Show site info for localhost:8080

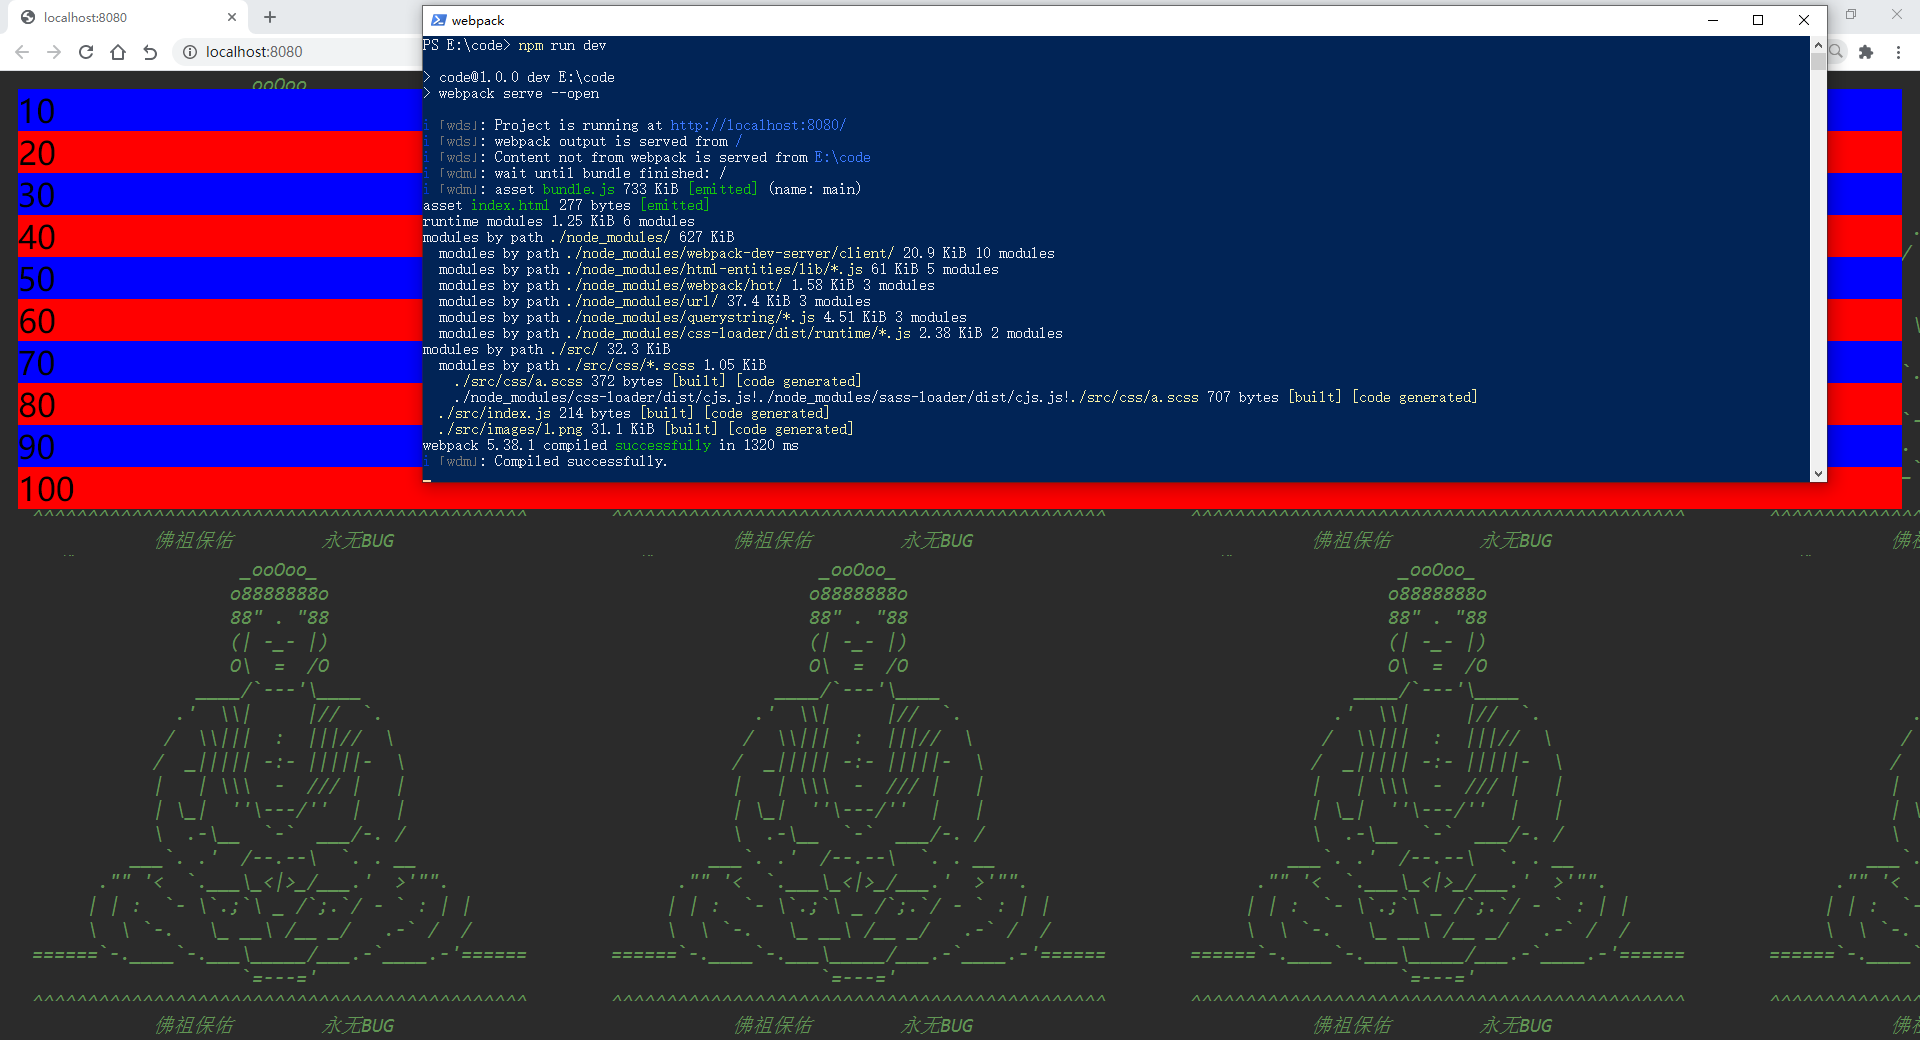tap(189, 52)
